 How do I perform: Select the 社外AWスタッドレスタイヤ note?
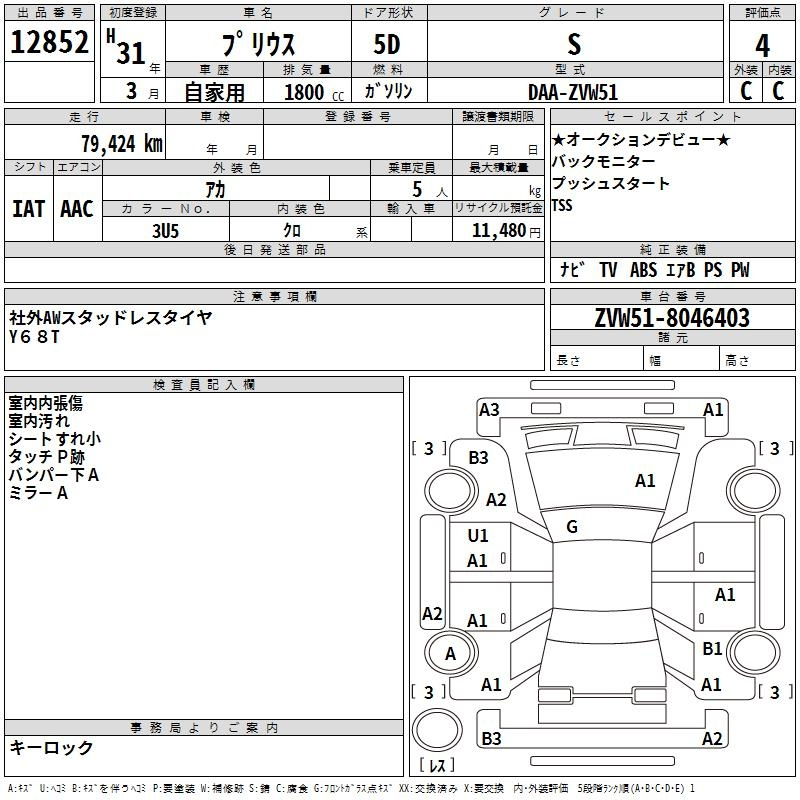point(111,317)
